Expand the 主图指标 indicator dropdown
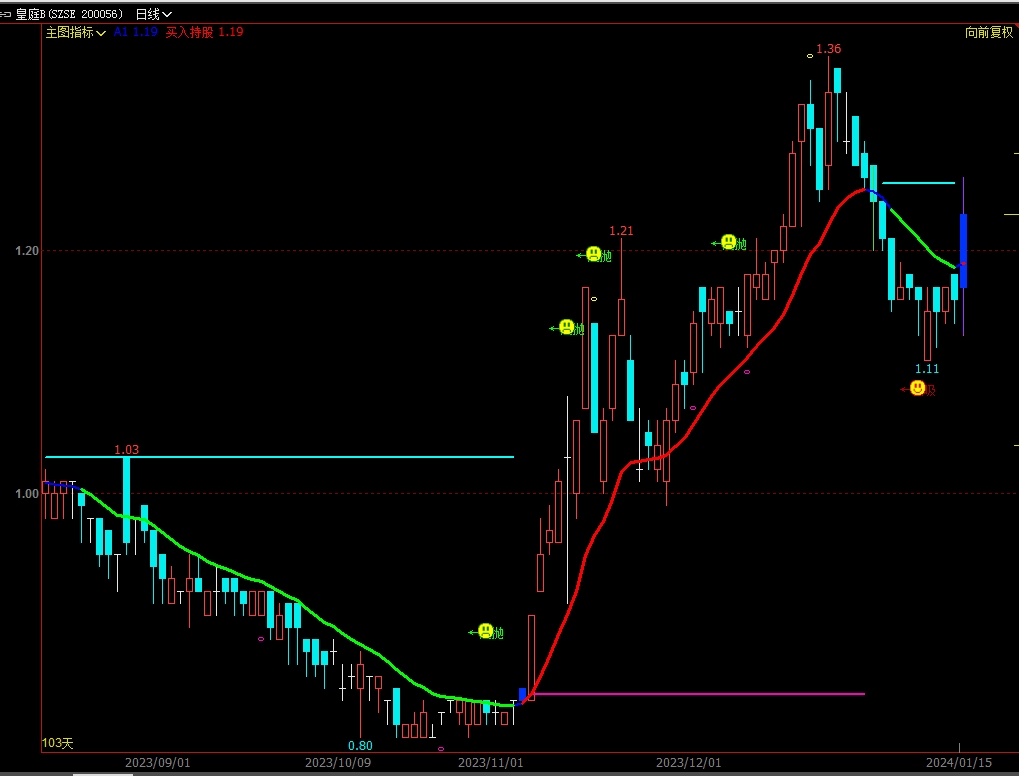The width and height of the screenshot is (1019, 776). (76, 32)
